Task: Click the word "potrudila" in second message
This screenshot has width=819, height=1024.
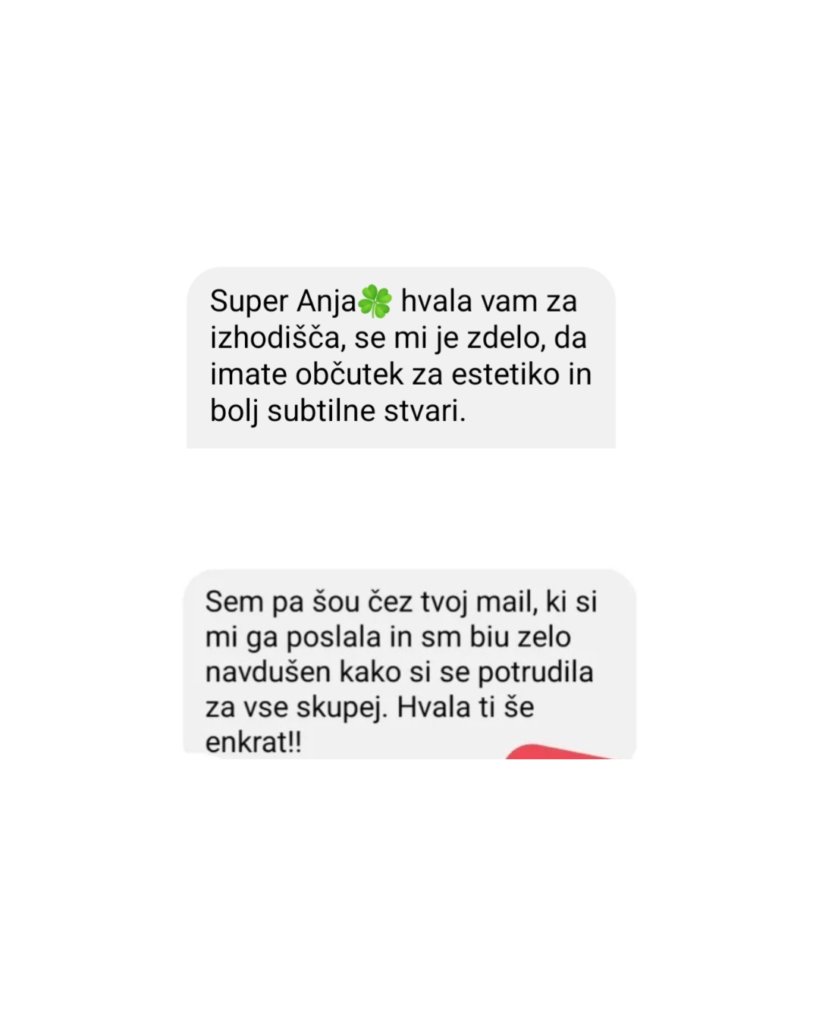Action: [536, 673]
